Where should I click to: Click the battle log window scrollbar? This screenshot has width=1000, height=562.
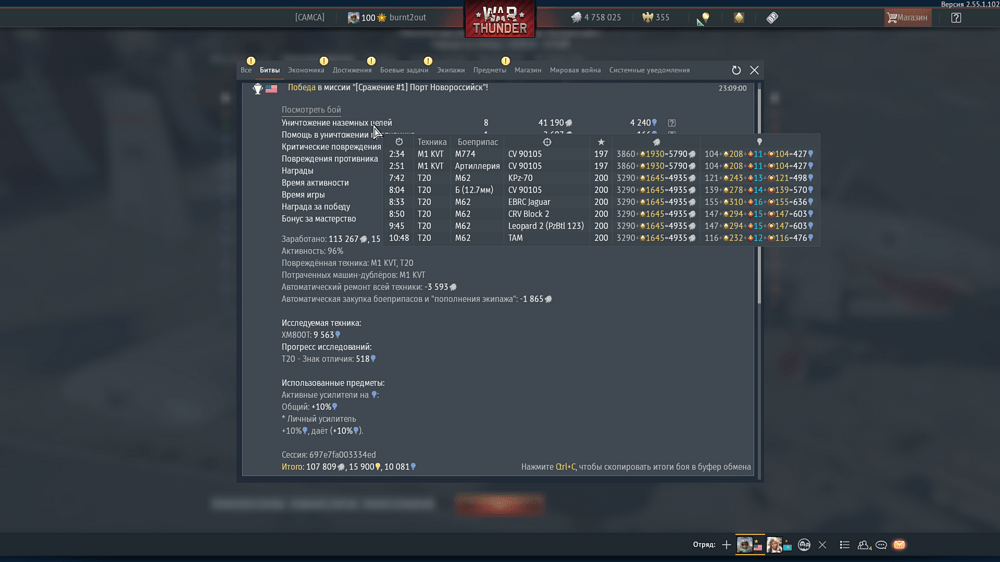point(759,196)
